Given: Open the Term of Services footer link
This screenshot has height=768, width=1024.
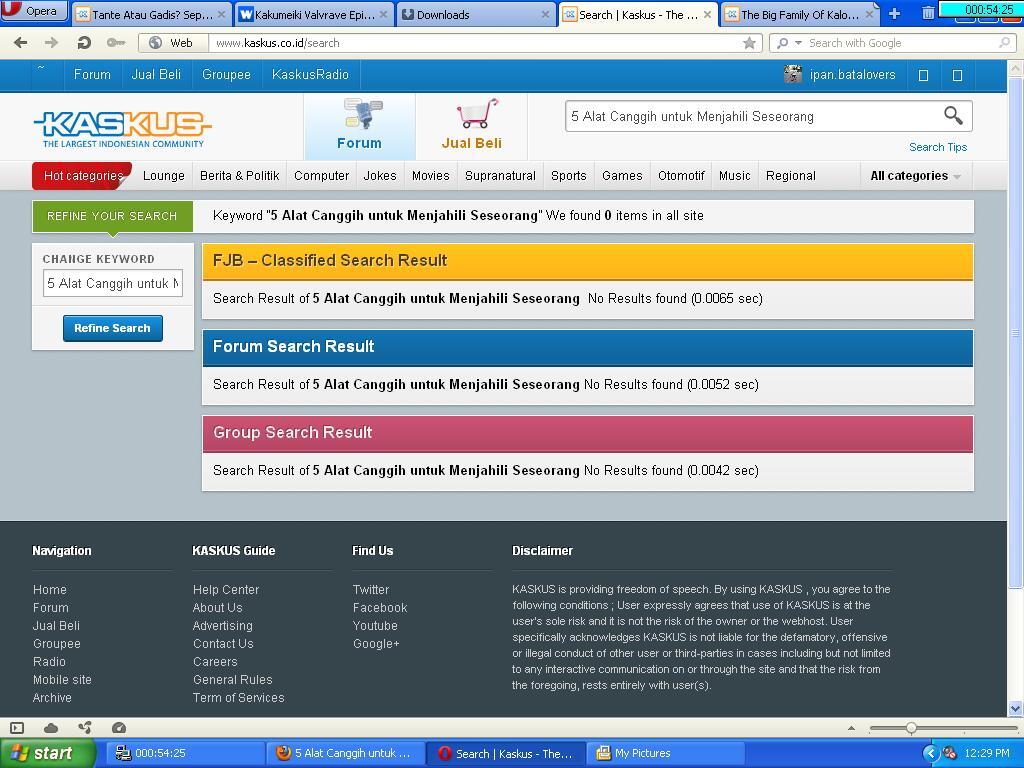Looking at the screenshot, I should point(238,697).
